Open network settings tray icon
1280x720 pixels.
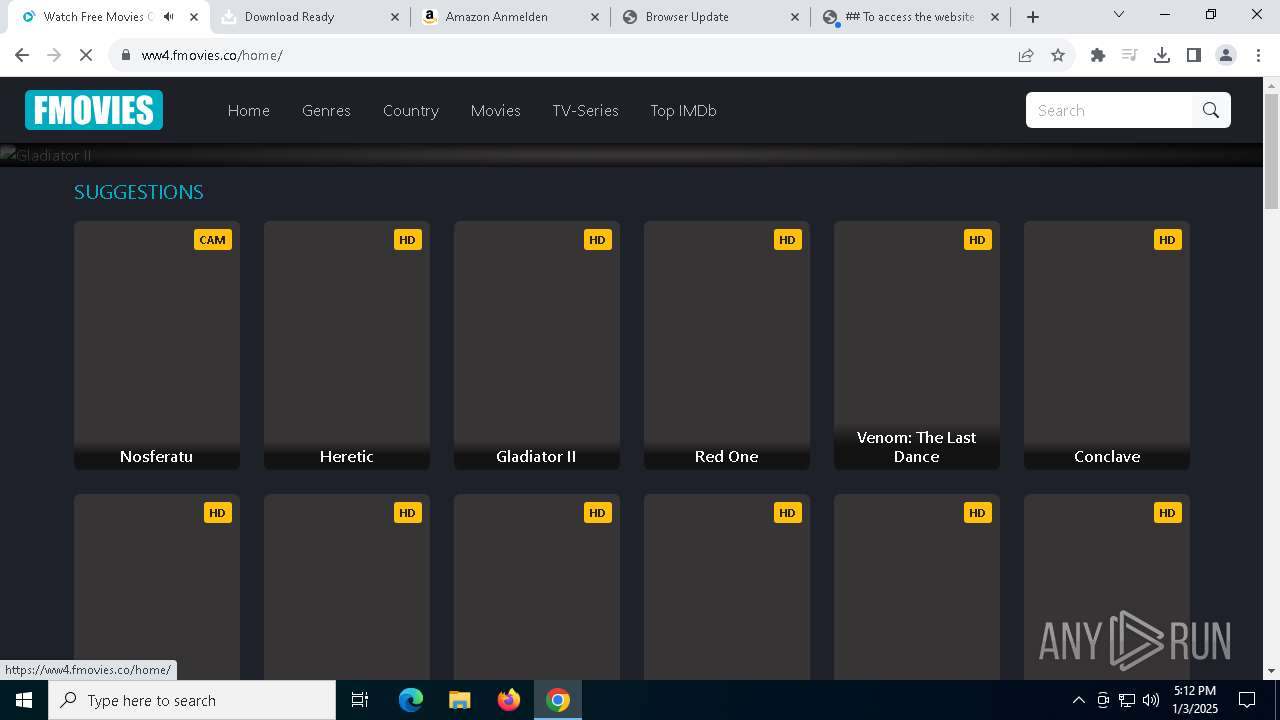1127,700
